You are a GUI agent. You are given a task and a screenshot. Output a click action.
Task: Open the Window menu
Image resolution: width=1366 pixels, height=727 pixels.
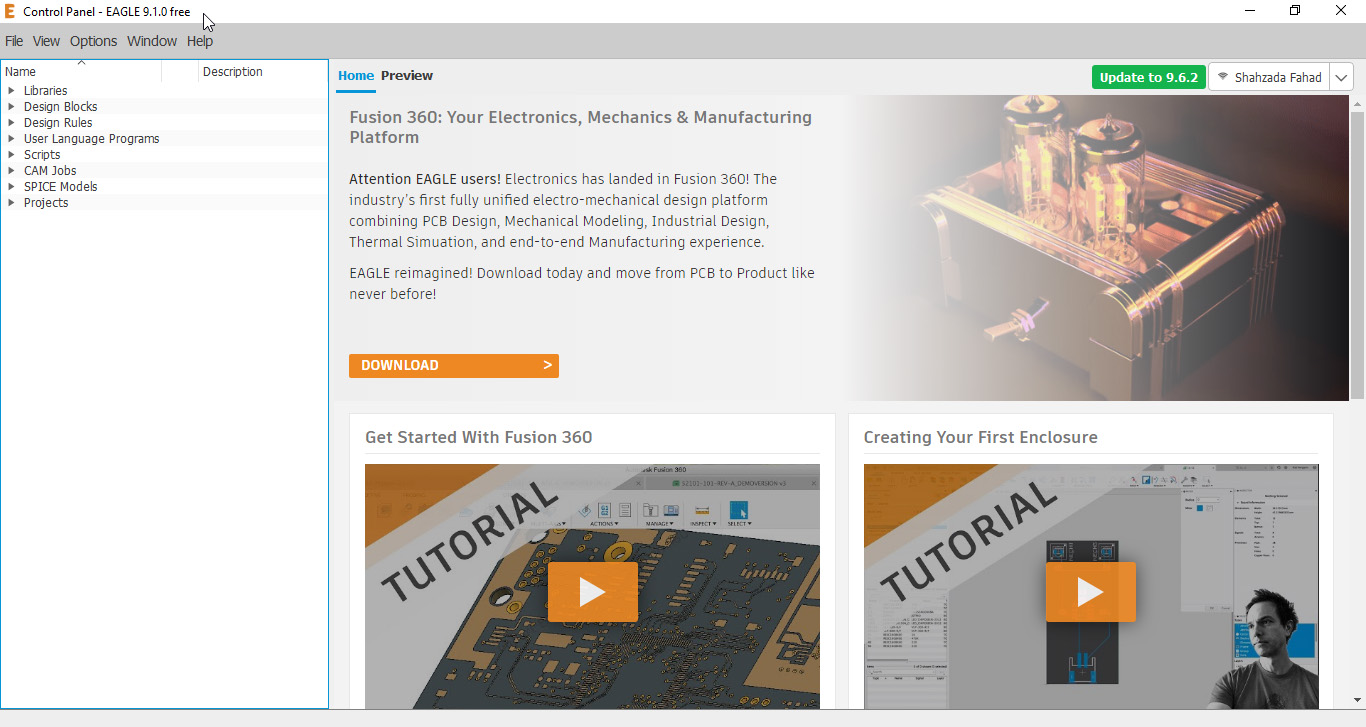pyautogui.click(x=152, y=41)
